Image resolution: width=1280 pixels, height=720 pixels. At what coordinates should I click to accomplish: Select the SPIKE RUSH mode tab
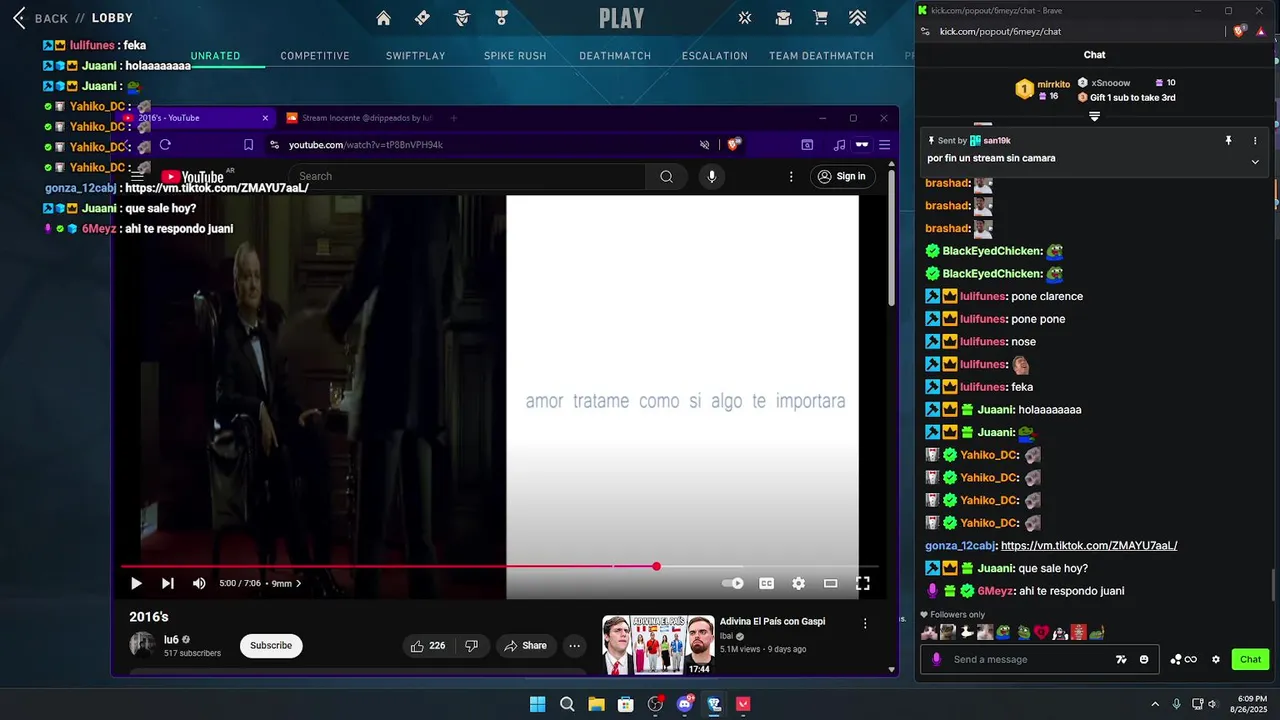515,56
